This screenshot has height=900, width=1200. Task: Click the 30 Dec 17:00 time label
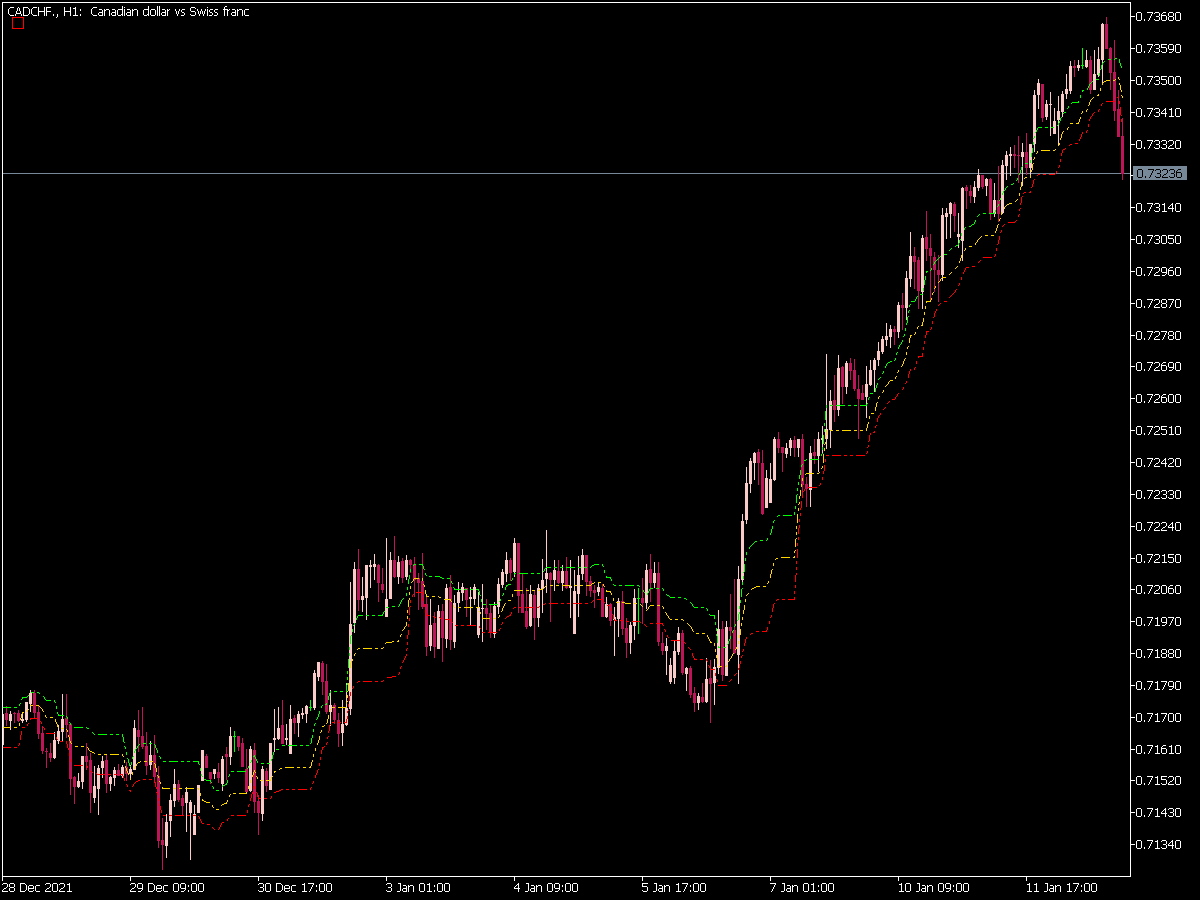(x=295, y=888)
